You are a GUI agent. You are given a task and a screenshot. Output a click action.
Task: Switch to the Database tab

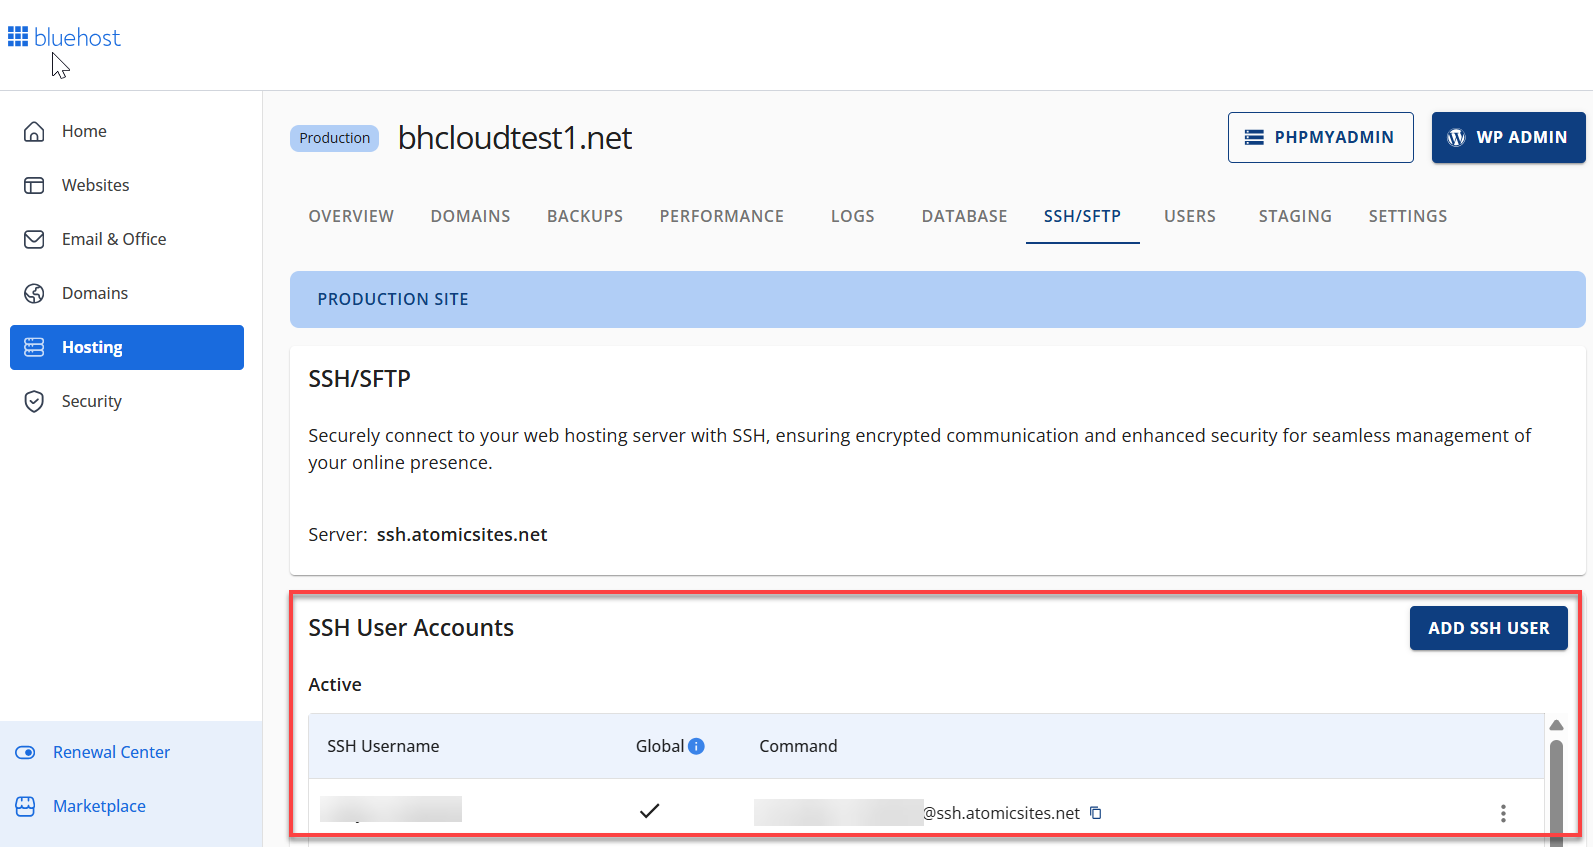click(964, 216)
